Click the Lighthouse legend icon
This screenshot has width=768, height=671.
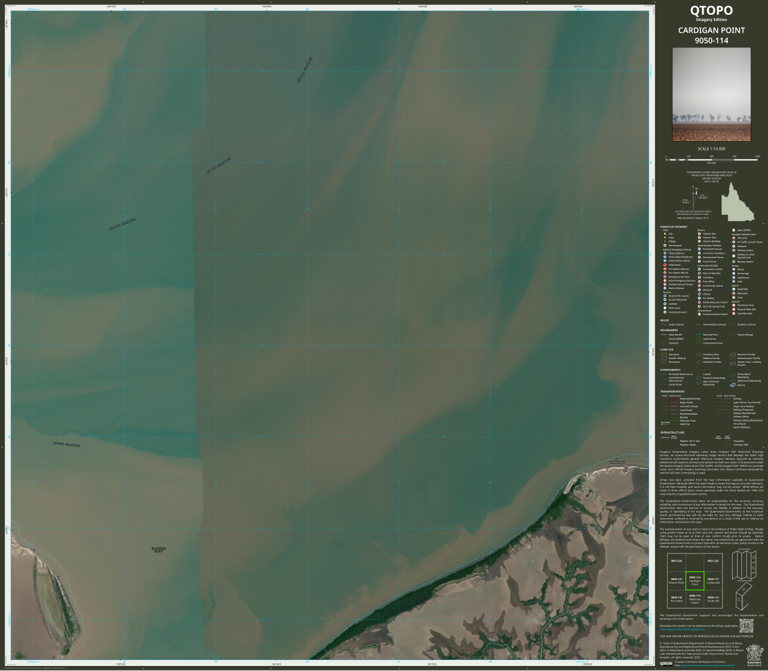click(734, 278)
